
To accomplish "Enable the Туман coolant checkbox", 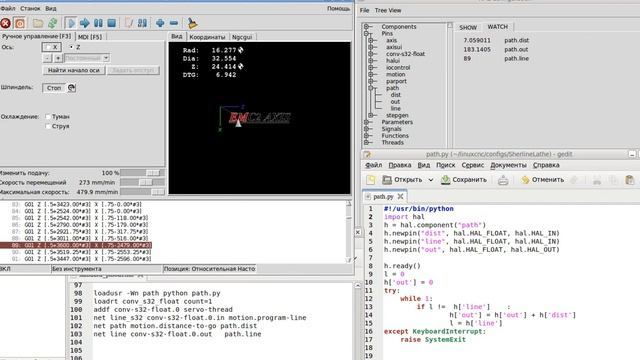I will coord(48,117).
